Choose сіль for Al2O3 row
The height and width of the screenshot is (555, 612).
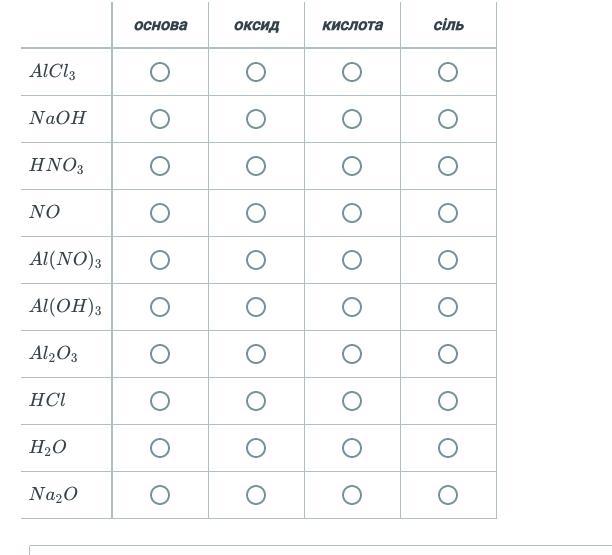point(448,354)
